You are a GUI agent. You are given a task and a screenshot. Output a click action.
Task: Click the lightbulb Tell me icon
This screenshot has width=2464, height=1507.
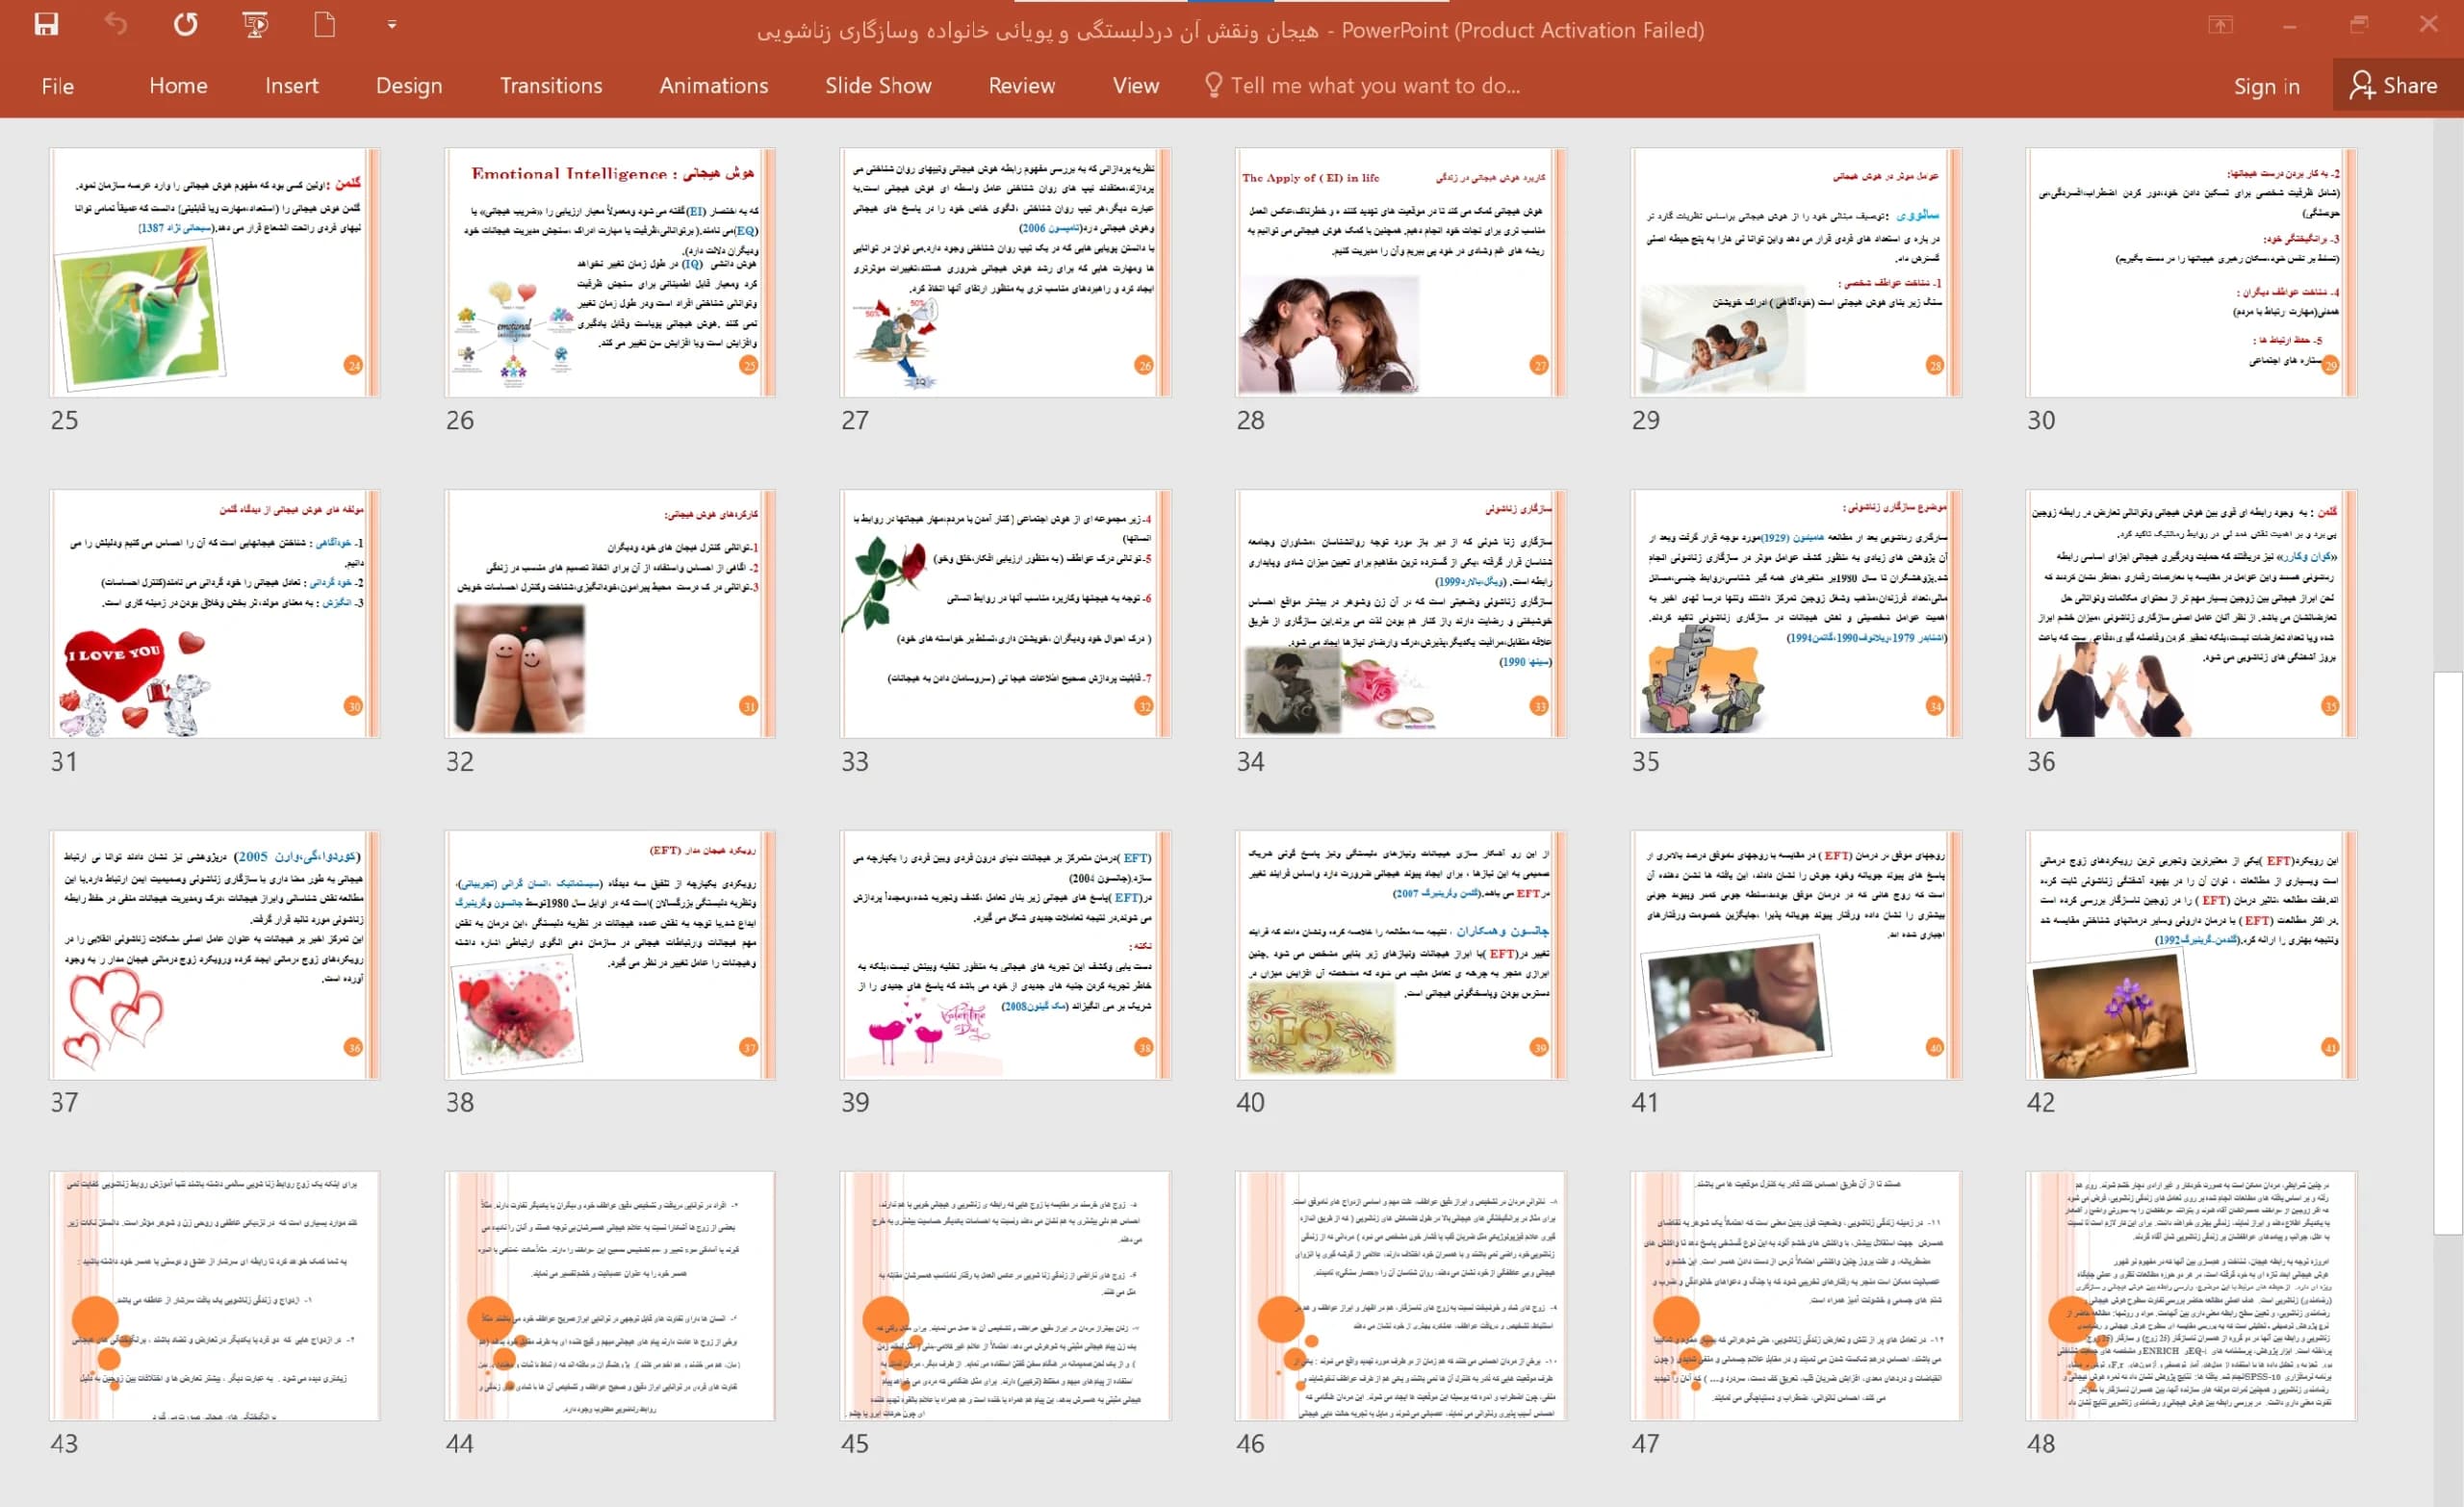coord(1213,85)
